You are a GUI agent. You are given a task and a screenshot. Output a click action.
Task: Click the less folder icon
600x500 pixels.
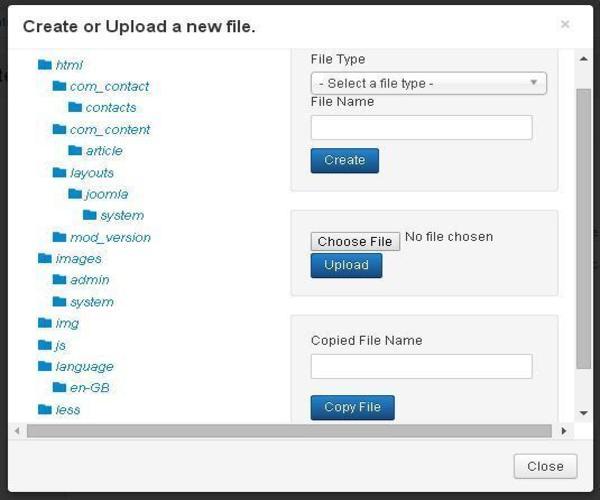pos(44,409)
